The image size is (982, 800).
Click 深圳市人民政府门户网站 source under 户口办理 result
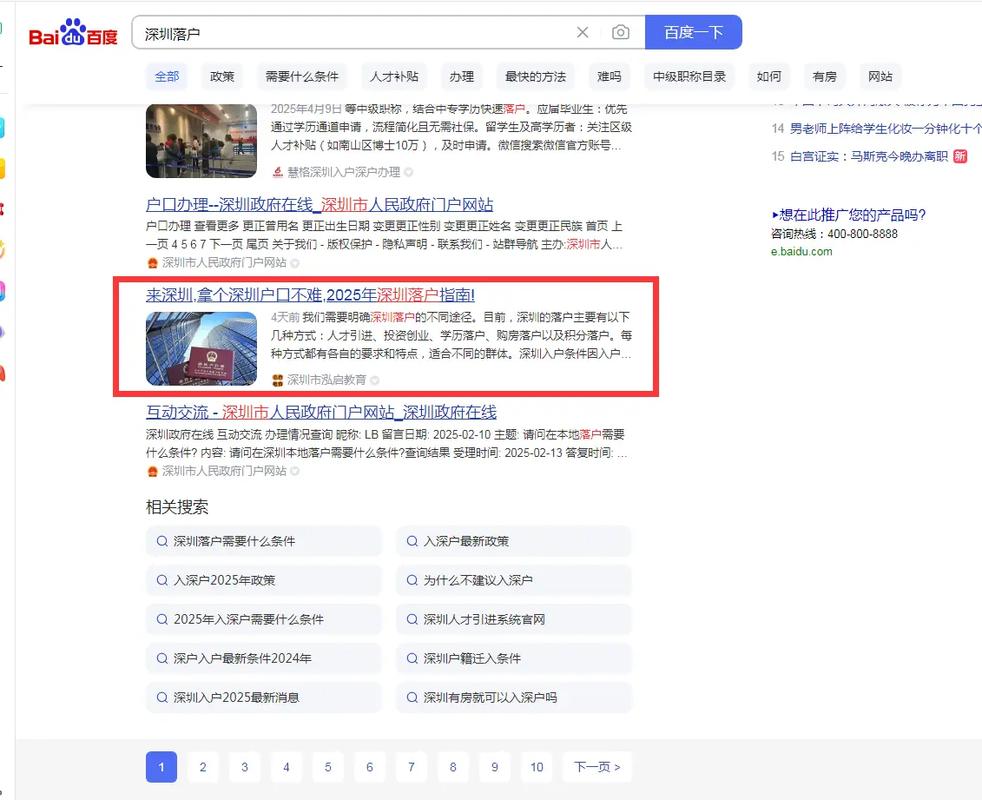[x=224, y=262]
